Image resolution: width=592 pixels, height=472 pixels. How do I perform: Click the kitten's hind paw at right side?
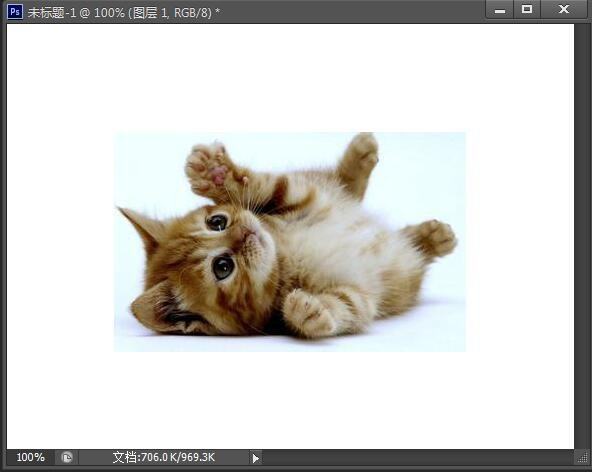click(437, 238)
